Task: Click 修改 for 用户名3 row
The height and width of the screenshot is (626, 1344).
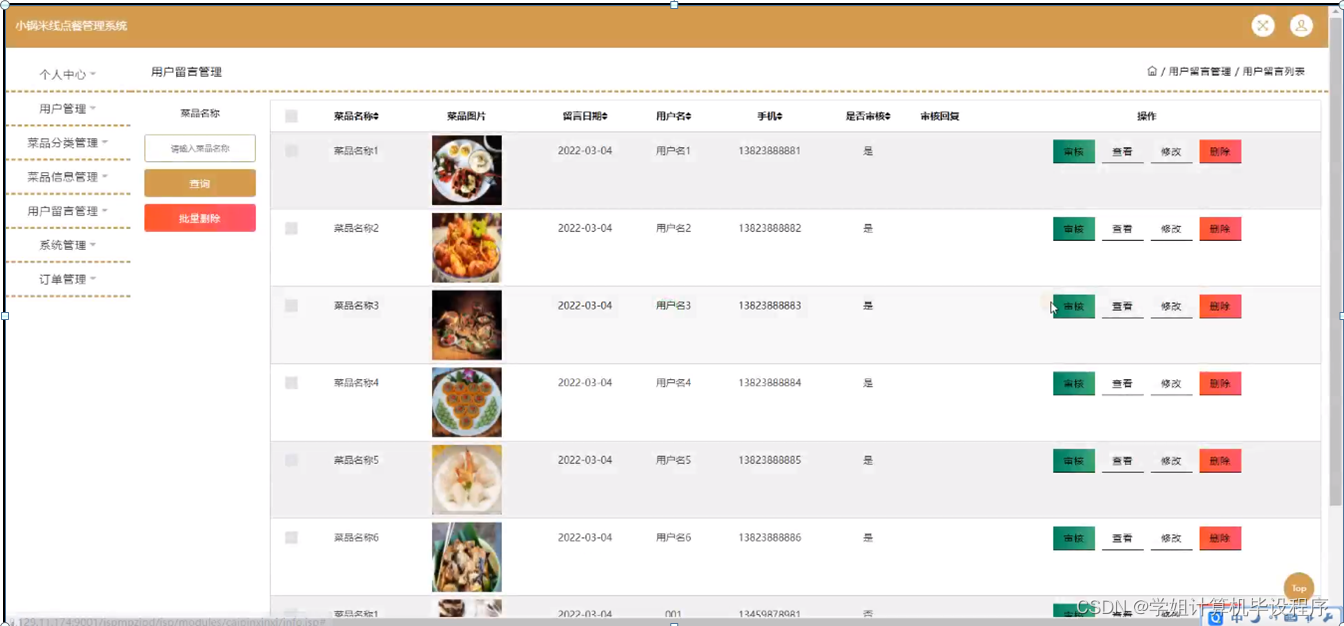Action: pos(1171,306)
